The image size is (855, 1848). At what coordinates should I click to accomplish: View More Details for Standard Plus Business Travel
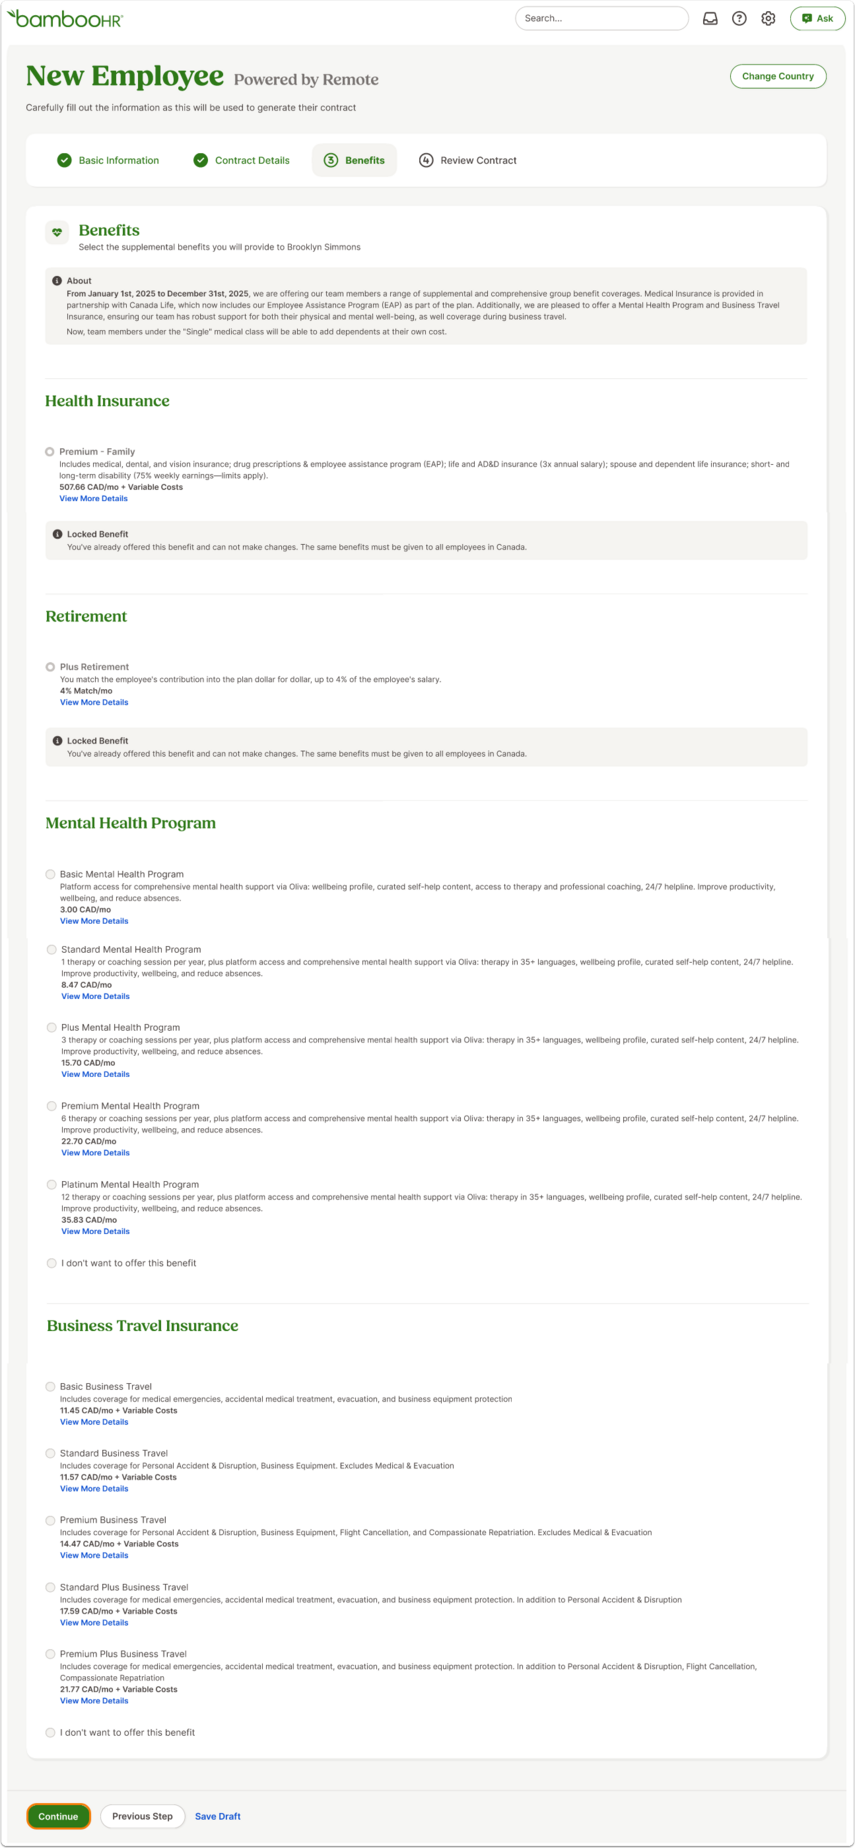(x=94, y=1623)
